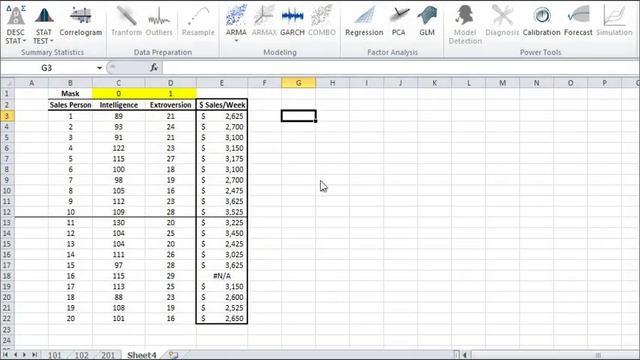
Task: Open the PCA factor analysis tool
Action: 398,21
